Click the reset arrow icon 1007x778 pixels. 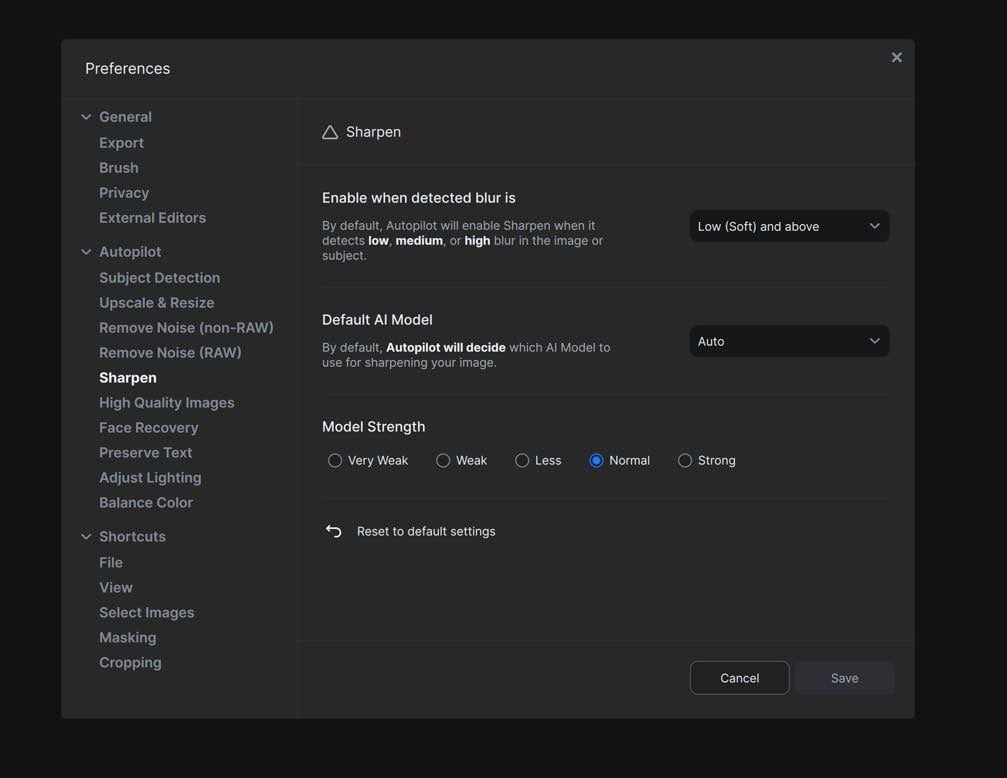pyautogui.click(x=333, y=531)
